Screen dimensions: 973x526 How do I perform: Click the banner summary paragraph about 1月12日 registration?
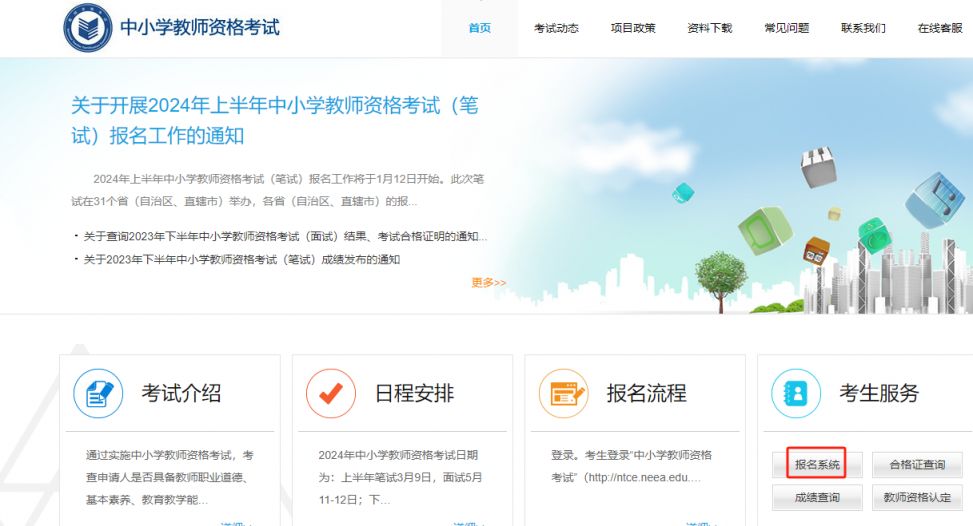277,190
